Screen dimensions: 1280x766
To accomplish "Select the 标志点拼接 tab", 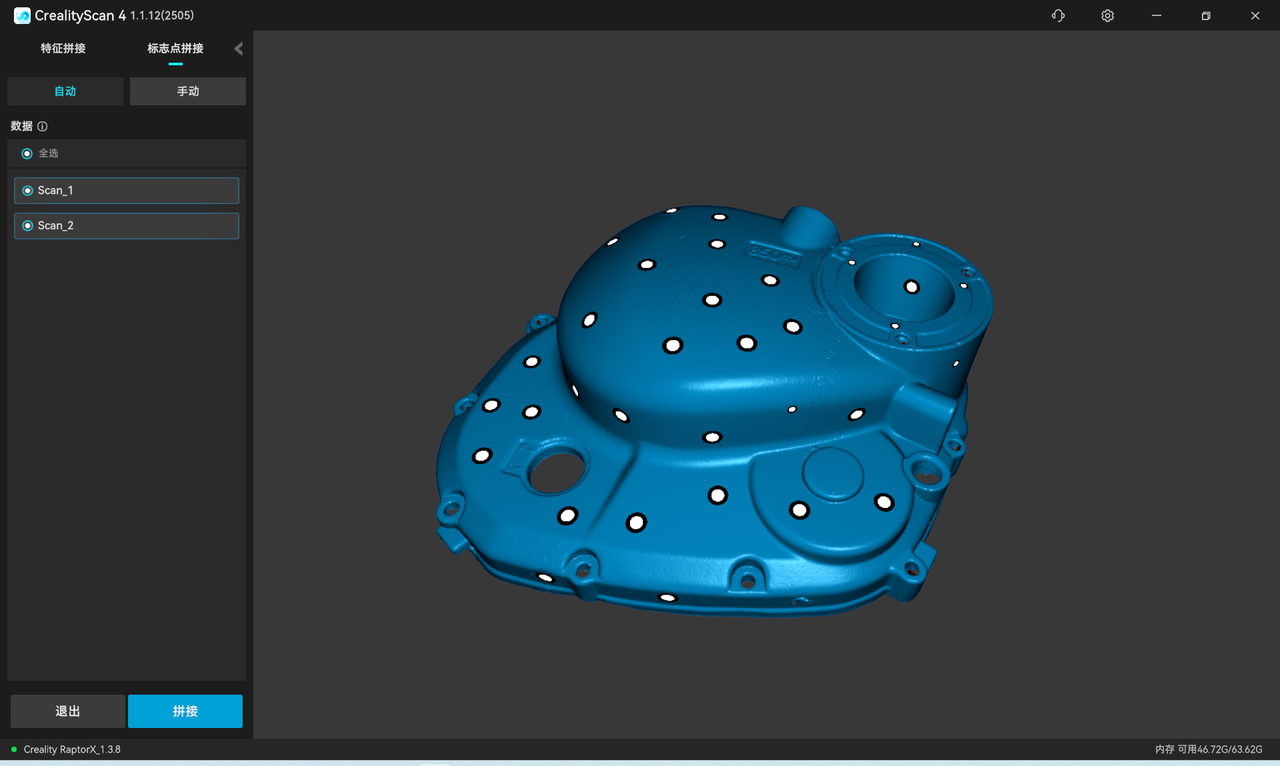I will pos(175,49).
